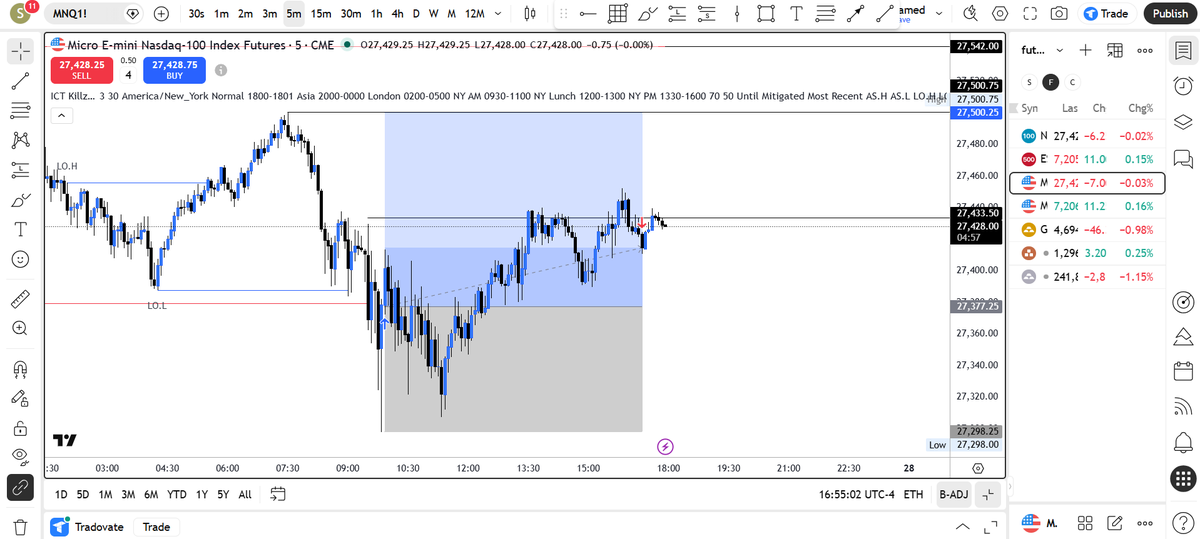The image size is (1200, 539).
Task: Toggle B-ADJ back adjustment setting
Action: click(x=953, y=494)
